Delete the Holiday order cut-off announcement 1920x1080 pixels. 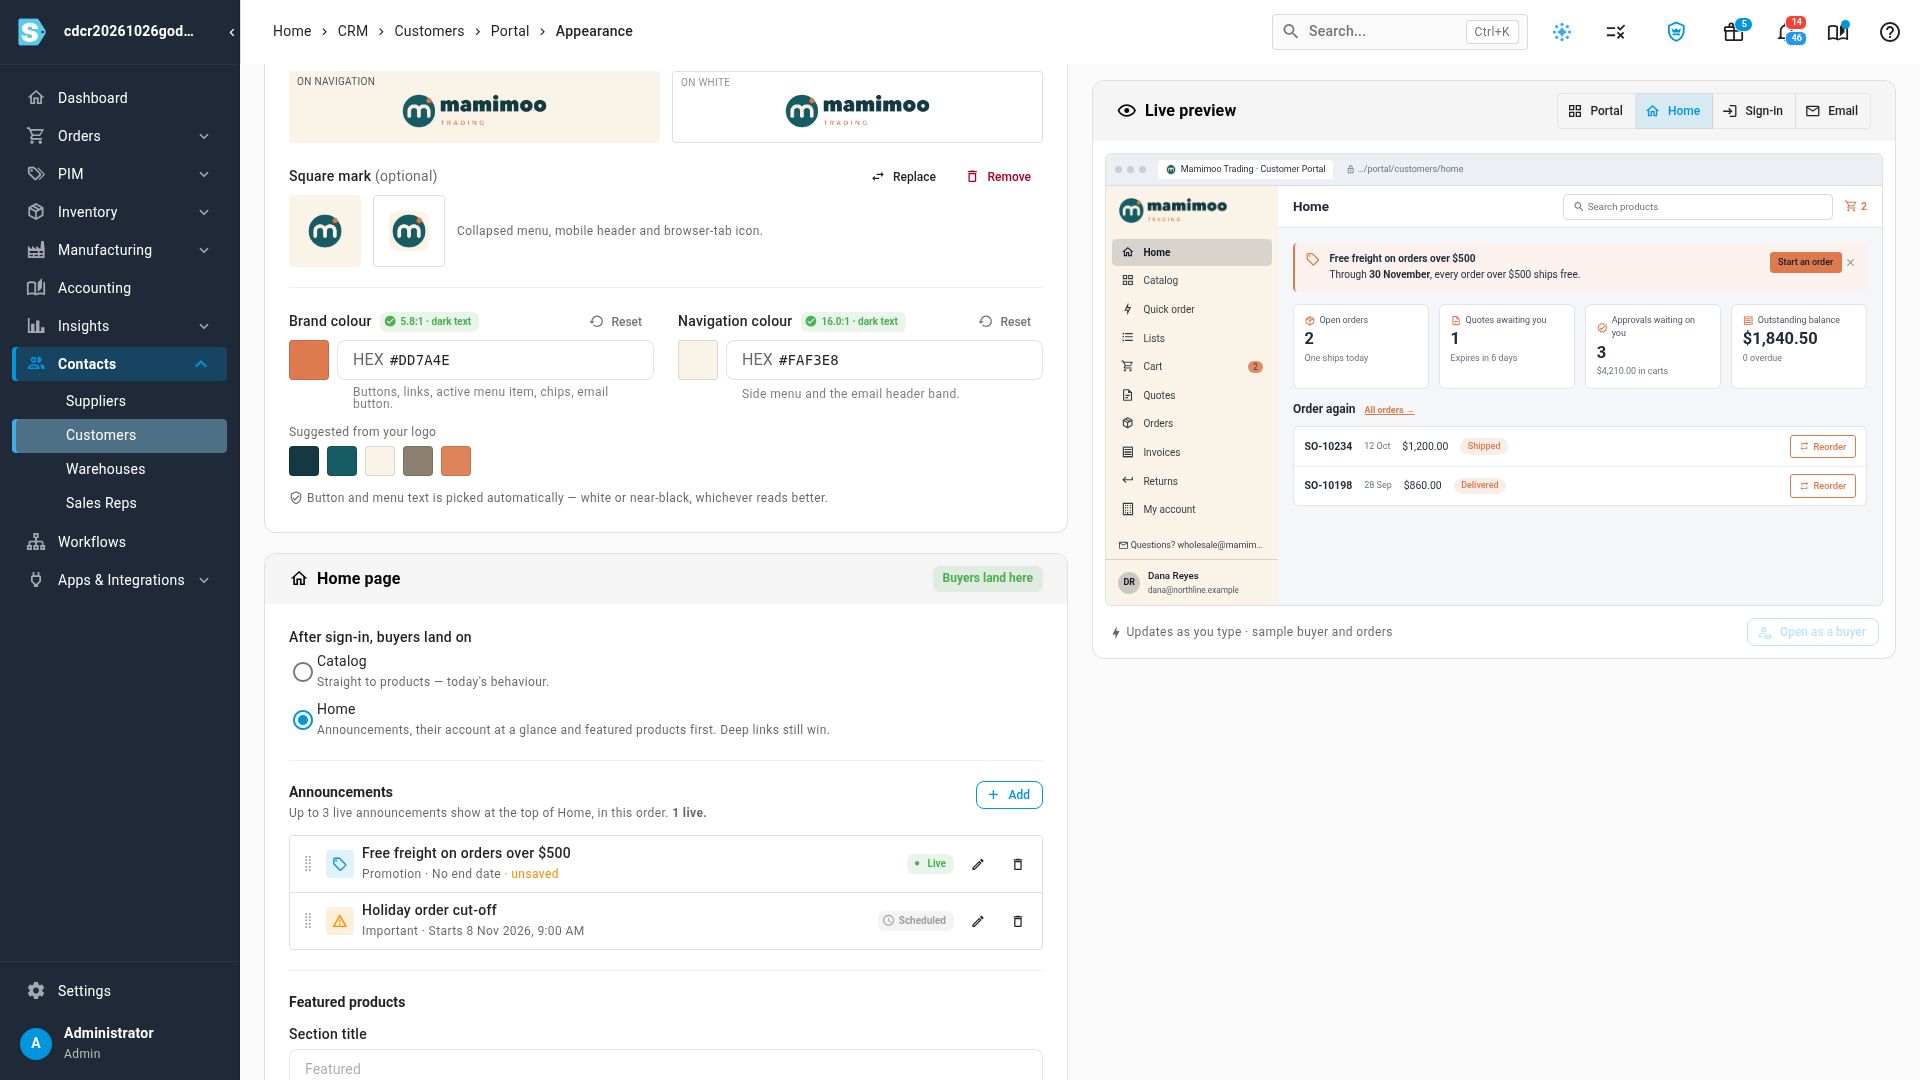coord(1018,921)
